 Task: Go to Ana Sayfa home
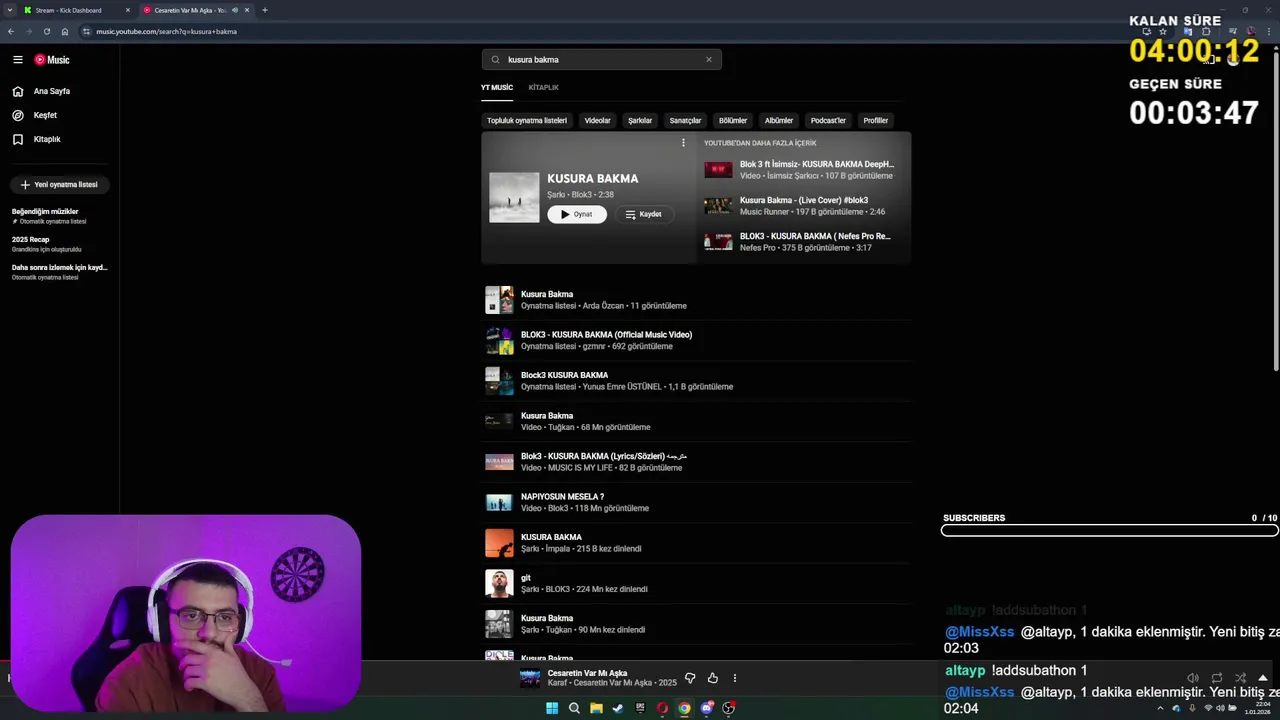click(x=41, y=91)
